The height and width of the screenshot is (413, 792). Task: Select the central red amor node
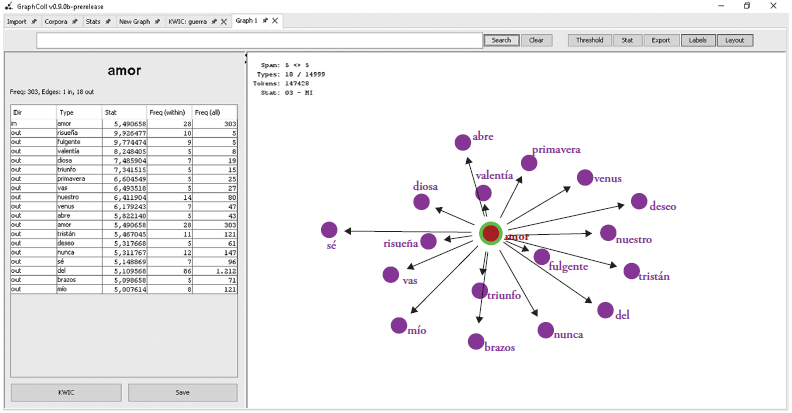(490, 234)
